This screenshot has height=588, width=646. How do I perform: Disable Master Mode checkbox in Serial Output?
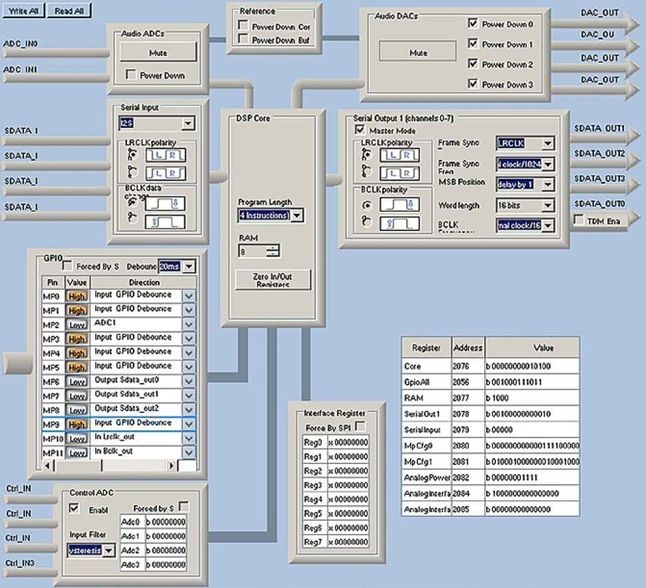coord(360,129)
